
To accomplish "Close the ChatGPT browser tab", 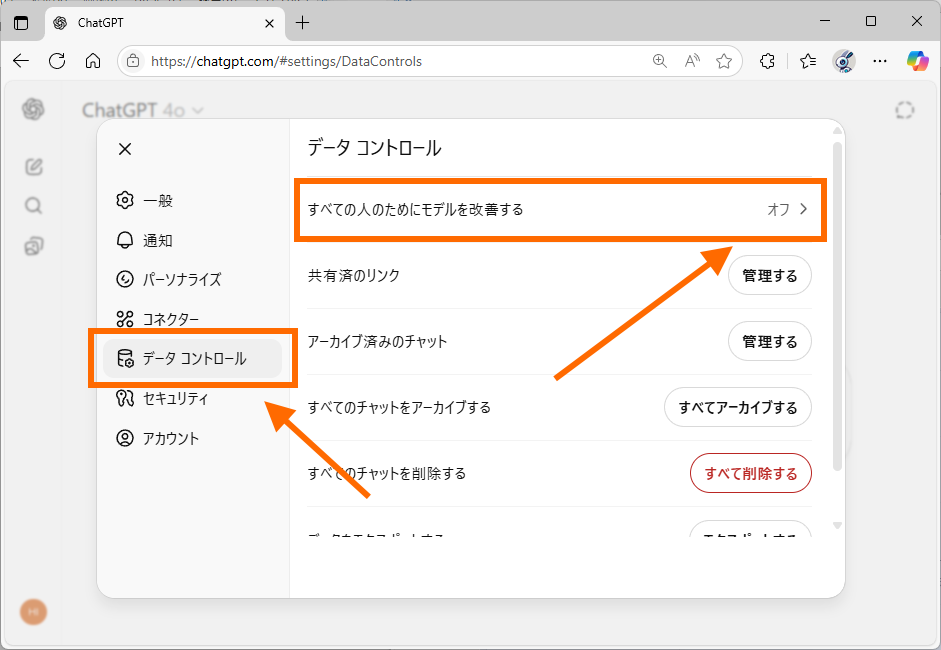I will (269, 23).
